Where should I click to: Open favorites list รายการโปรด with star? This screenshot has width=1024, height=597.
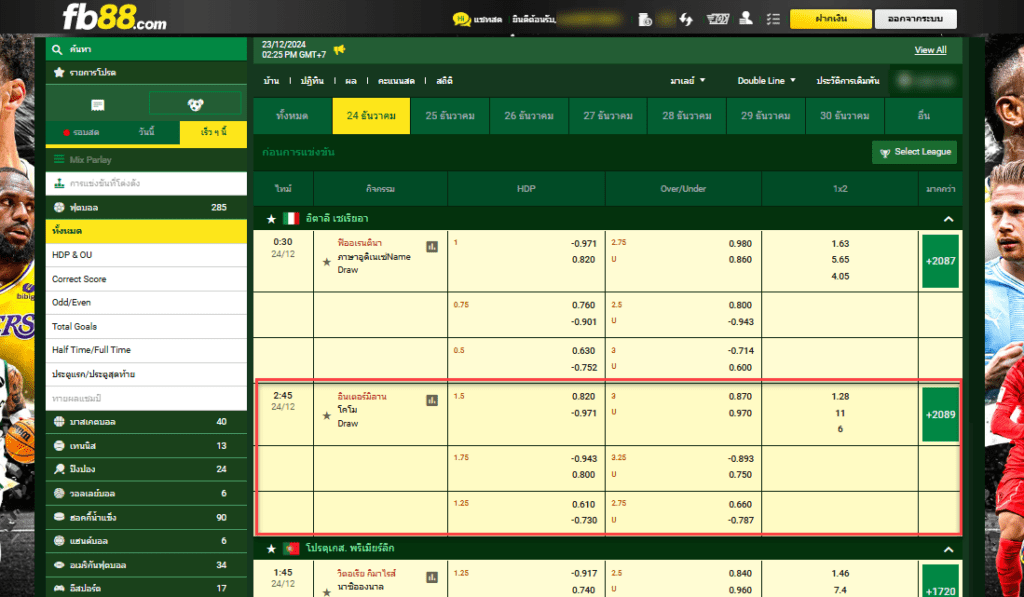coord(146,73)
